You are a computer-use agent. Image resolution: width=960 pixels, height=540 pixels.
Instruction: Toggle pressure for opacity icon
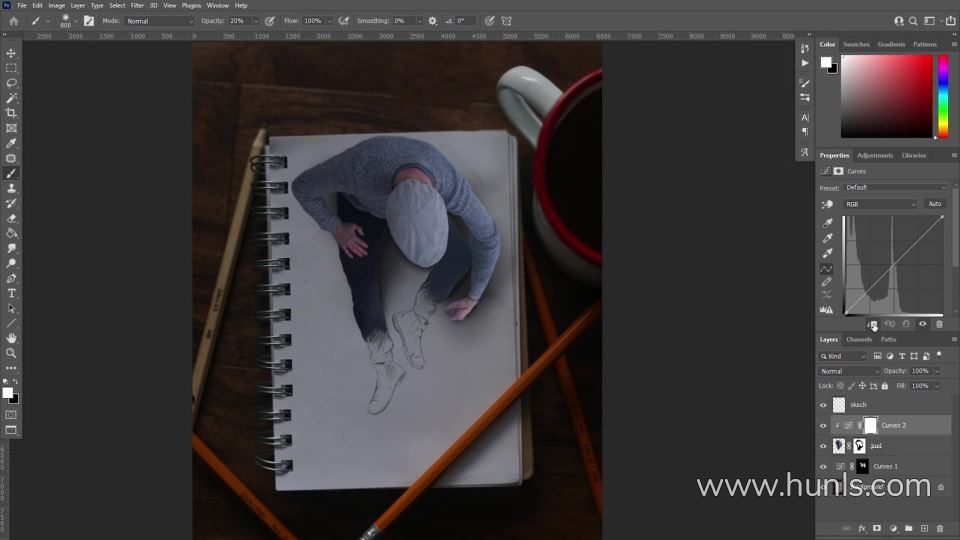270,21
